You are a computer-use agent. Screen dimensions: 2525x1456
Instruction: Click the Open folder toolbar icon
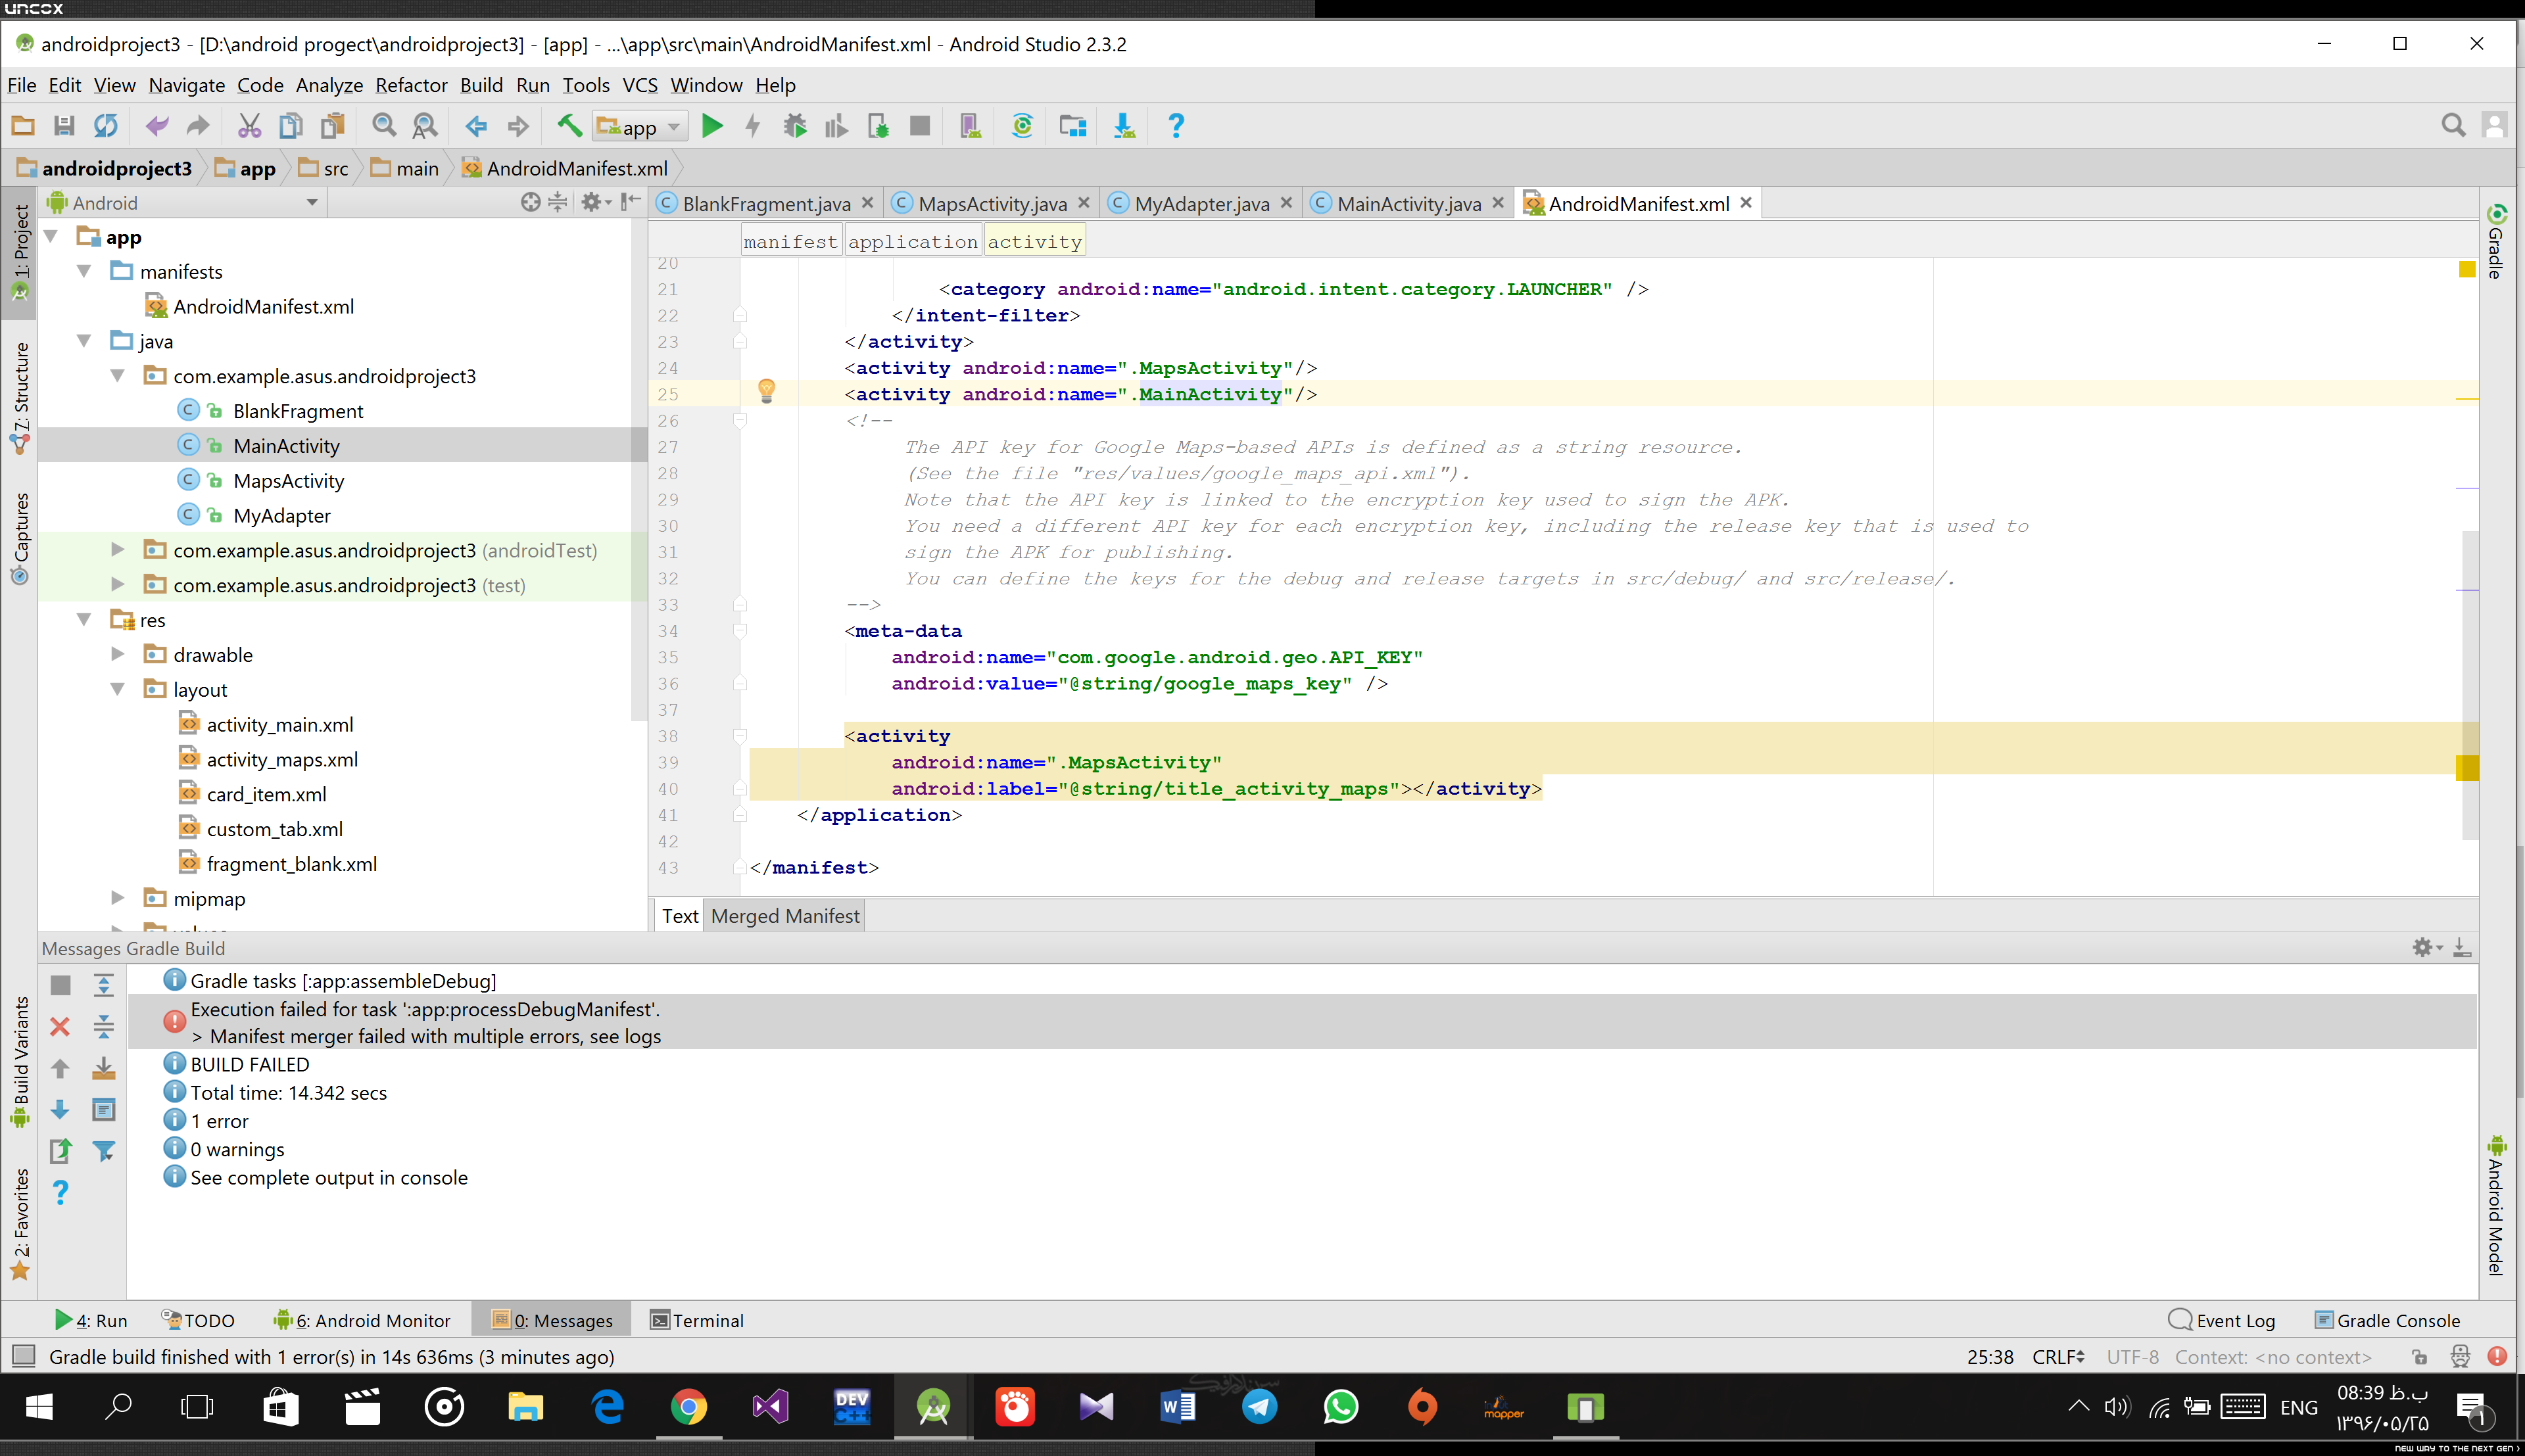coord(22,126)
